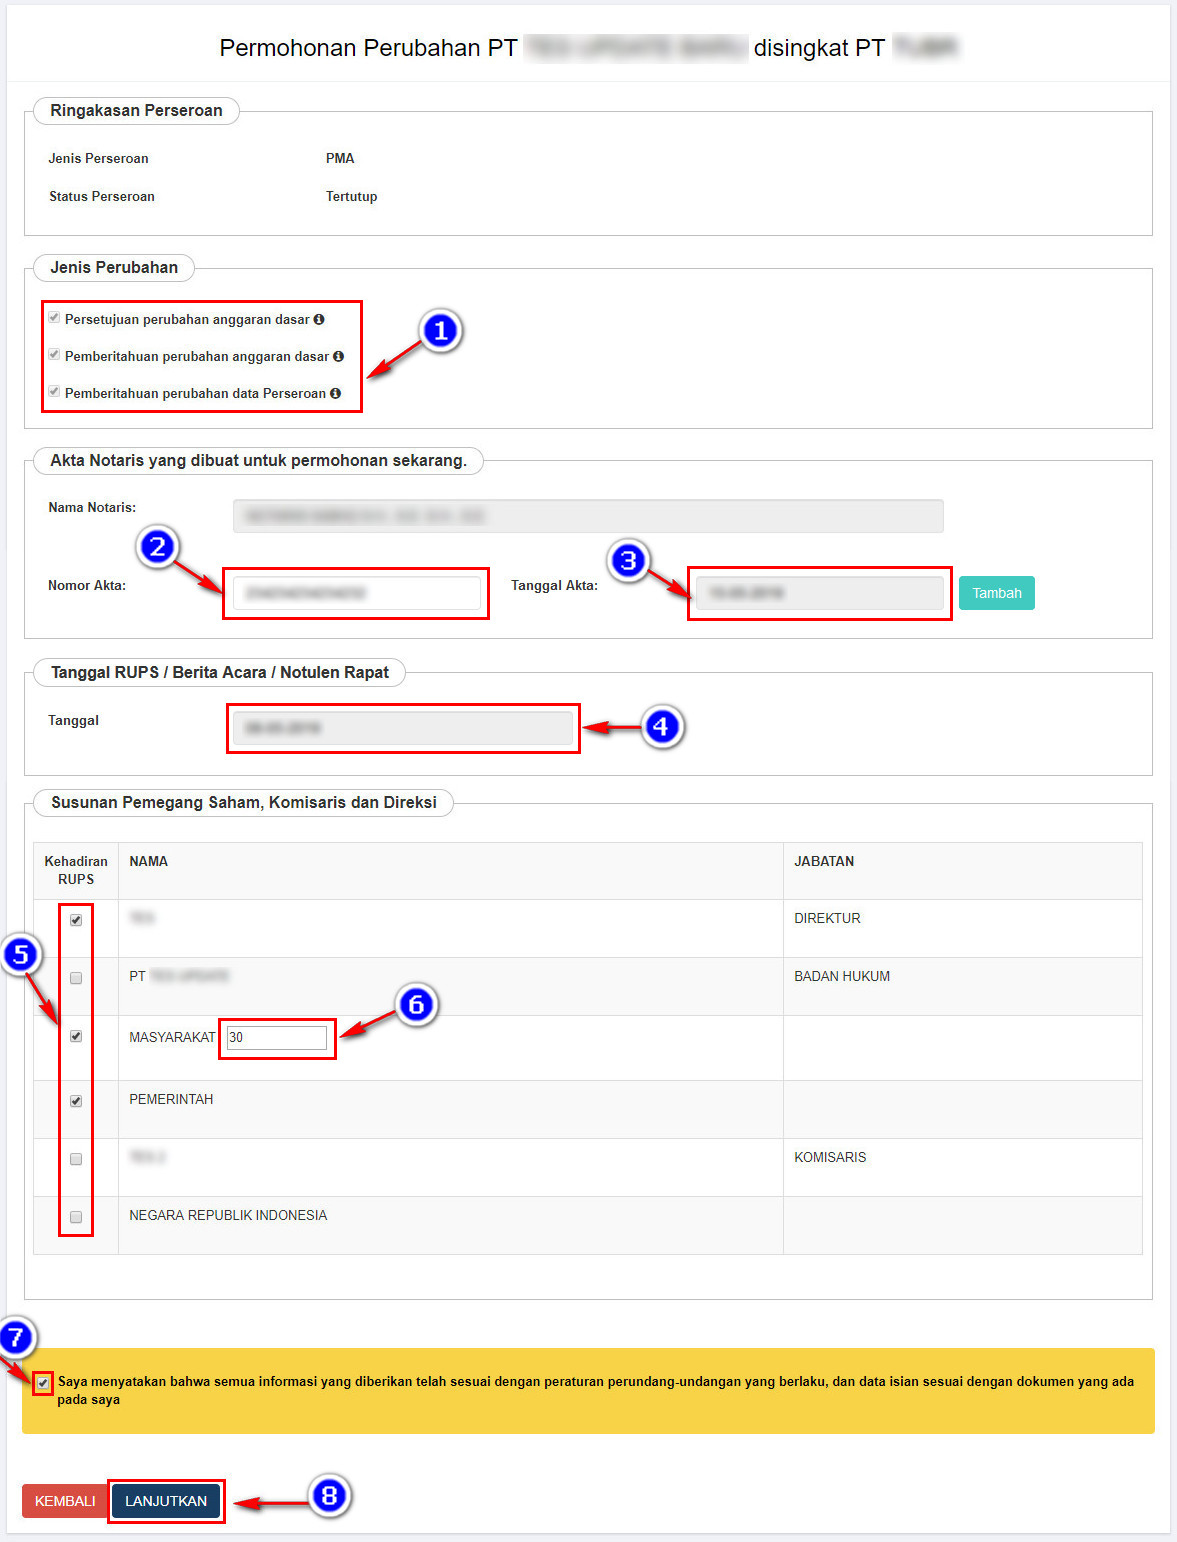Click info icon beside Pemberitahuan perubahan anggaran dasar
The width and height of the screenshot is (1177, 1542).
click(x=338, y=356)
